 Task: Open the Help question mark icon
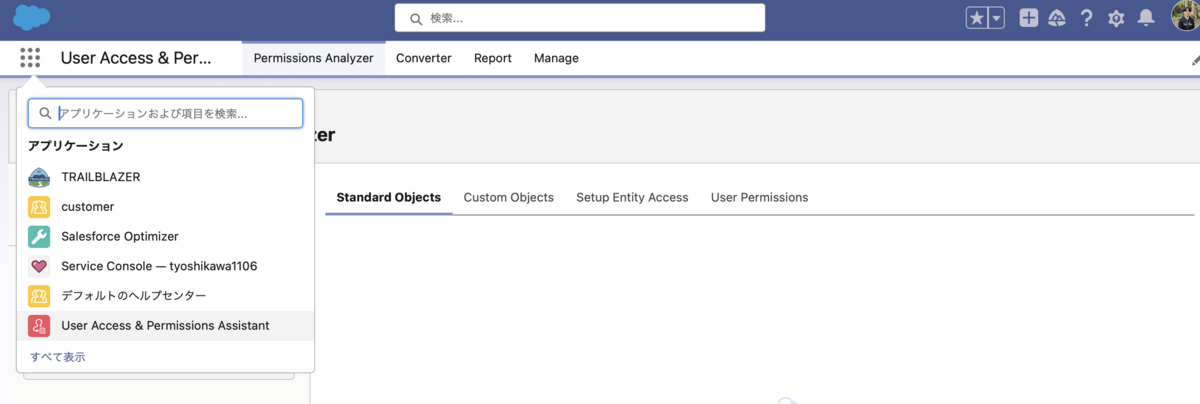coord(1087,18)
